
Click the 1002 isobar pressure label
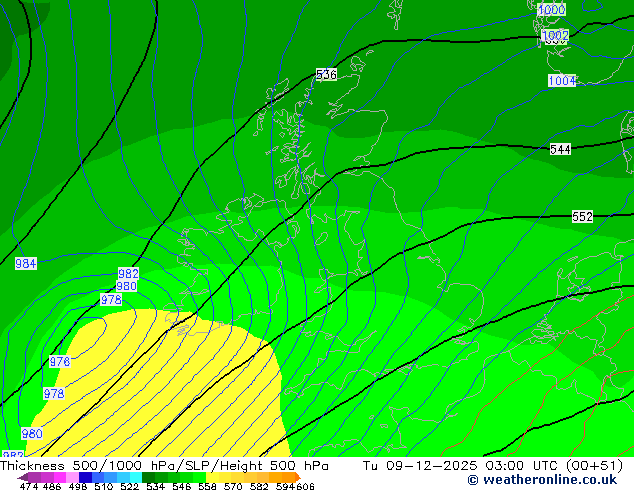pos(555,35)
